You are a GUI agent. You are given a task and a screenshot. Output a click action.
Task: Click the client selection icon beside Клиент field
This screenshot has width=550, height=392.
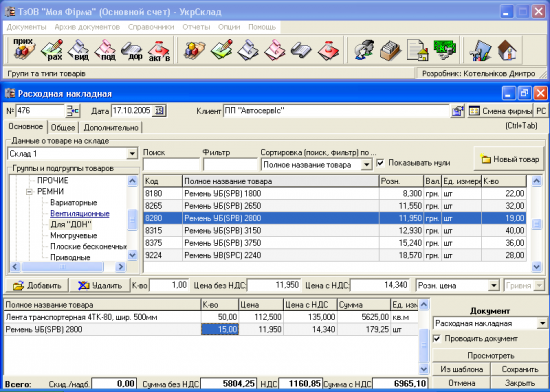tap(457, 111)
